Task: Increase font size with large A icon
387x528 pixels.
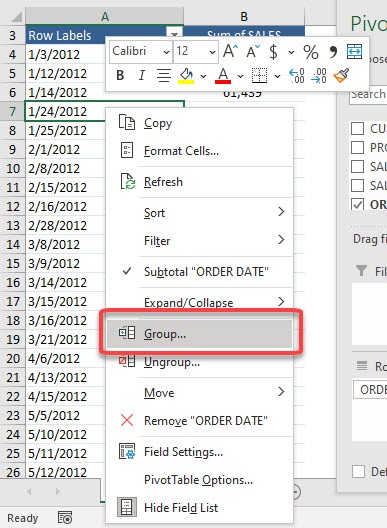Action: (x=230, y=52)
